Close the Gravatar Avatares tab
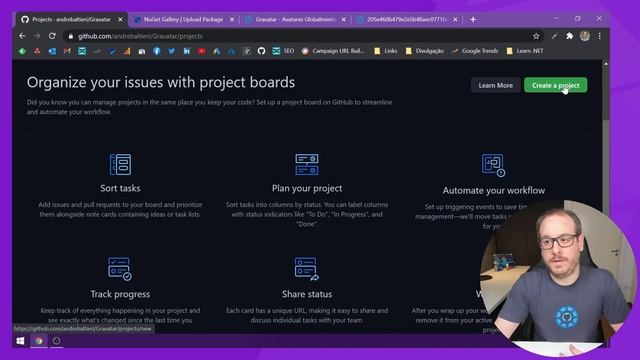 (x=344, y=19)
